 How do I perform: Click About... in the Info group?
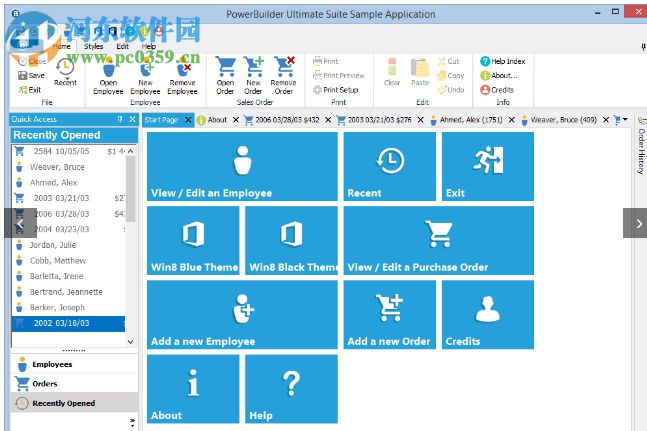[x=499, y=75]
